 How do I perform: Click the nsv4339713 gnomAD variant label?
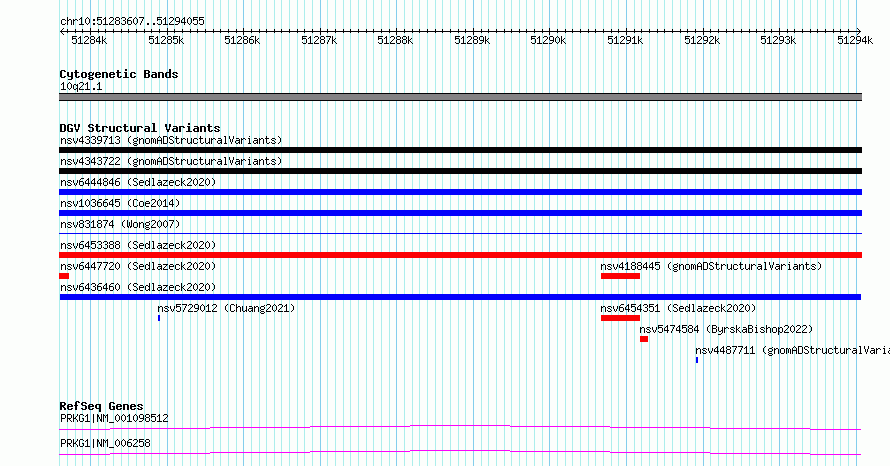(x=171, y=140)
